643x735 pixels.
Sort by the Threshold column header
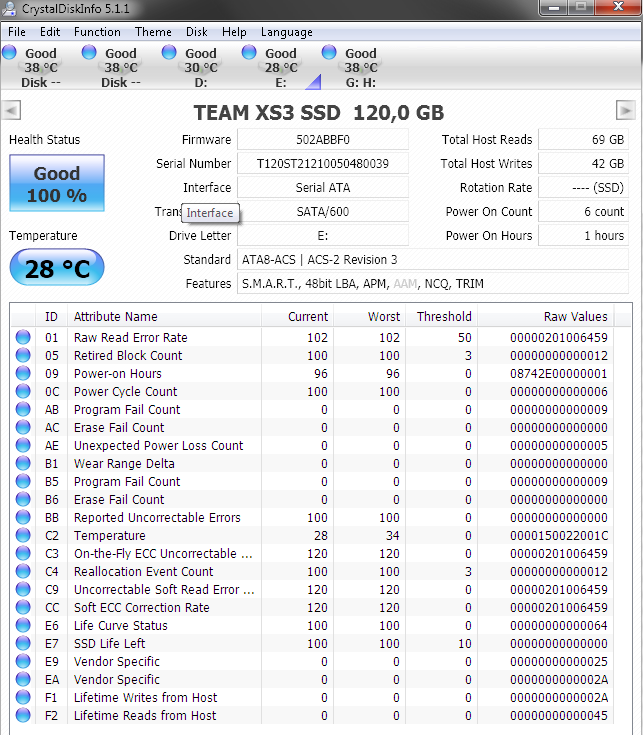coord(441,316)
